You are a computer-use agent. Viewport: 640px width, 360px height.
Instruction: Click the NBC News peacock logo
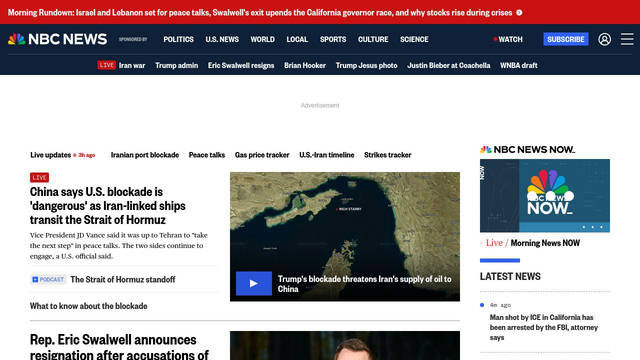[x=57, y=39]
